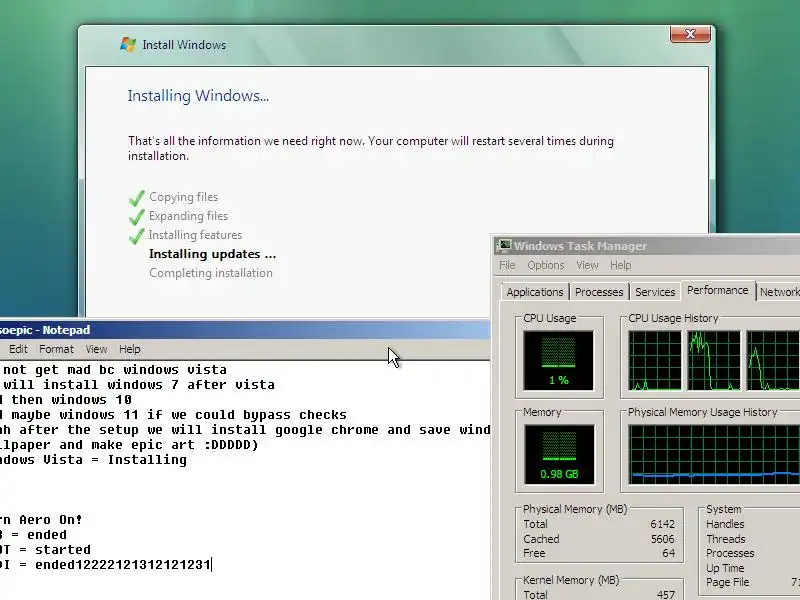Open the Options menu in Task Manager

click(x=545, y=265)
